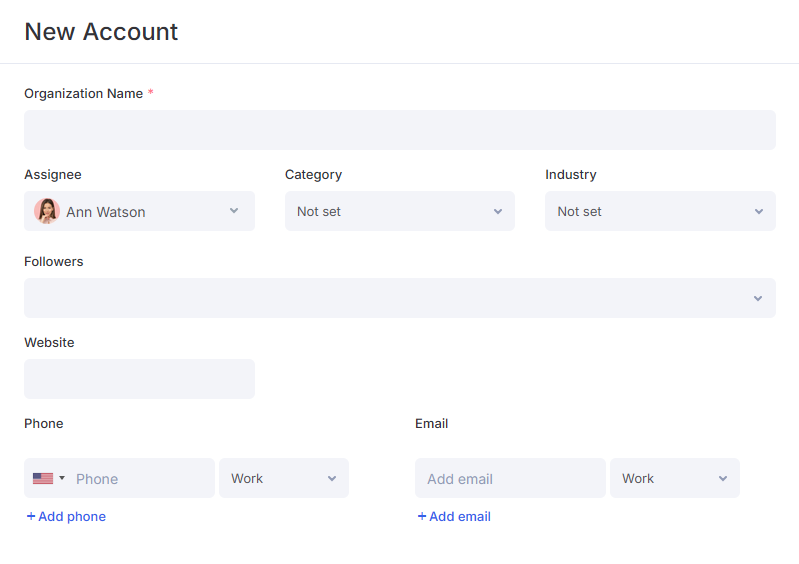The width and height of the screenshot is (799, 564).
Task: Open the Assignee dropdown showing Ann Watson
Action: pyautogui.click(x=139, y=211)
